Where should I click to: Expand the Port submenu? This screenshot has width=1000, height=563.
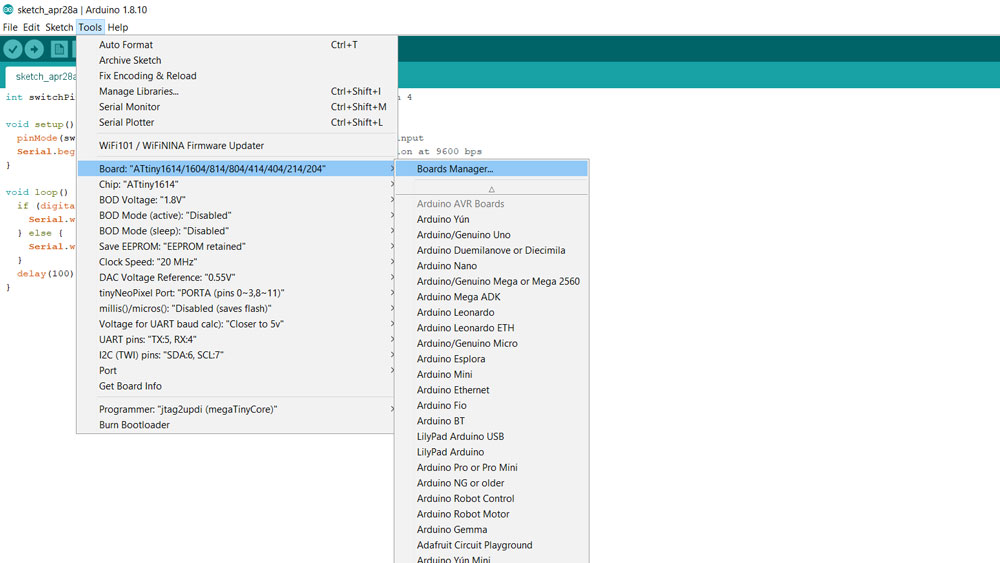click(236, 370)
